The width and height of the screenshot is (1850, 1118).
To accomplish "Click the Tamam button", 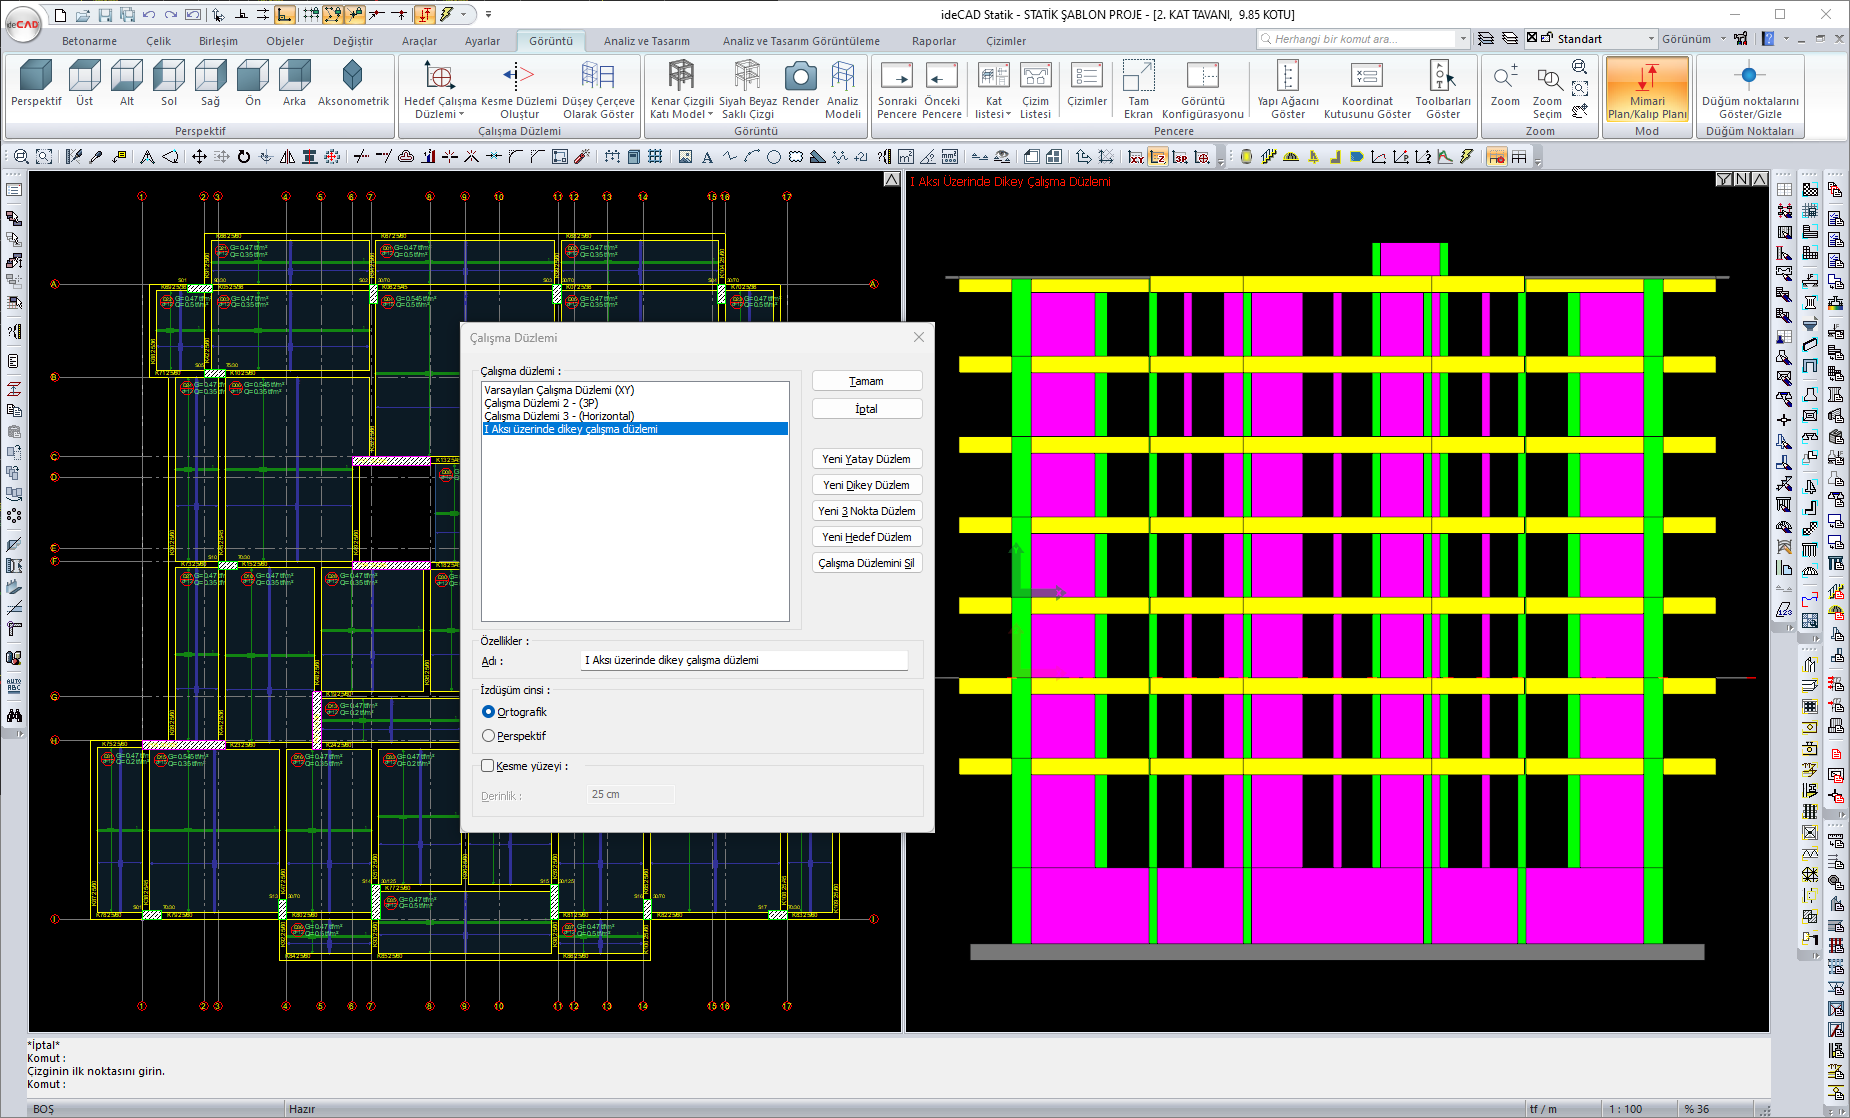I will click(x=866, y=381).
